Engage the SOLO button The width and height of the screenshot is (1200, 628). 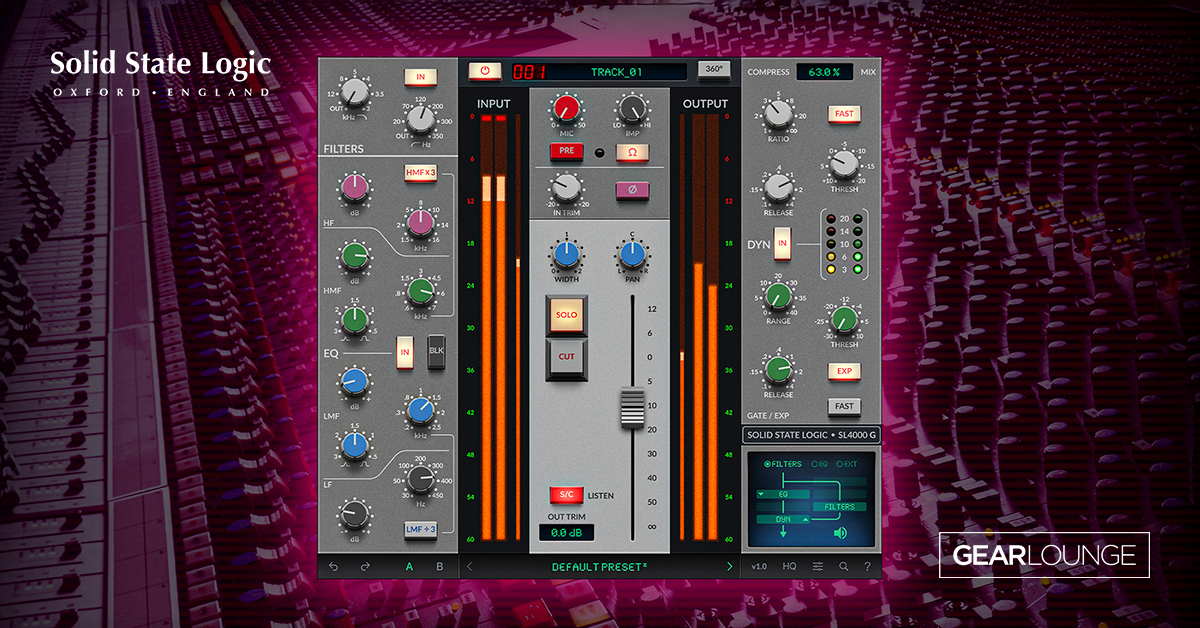click(x=567, y=315)
